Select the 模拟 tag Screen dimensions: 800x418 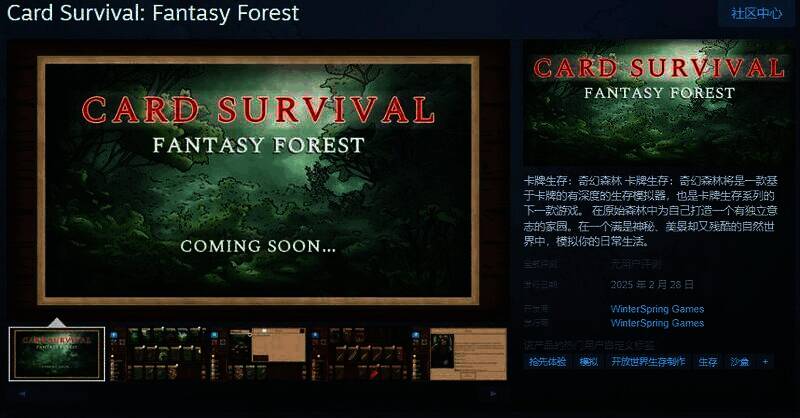tap(589, 361)
